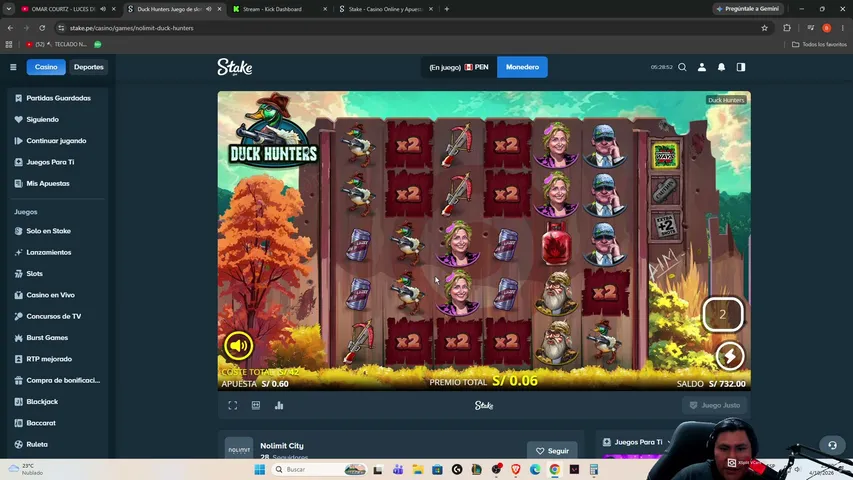Click the Extra +2 Shots booster icon
Image resolution: width=853 pixels, height=480 pixels.
click(665, 226)
